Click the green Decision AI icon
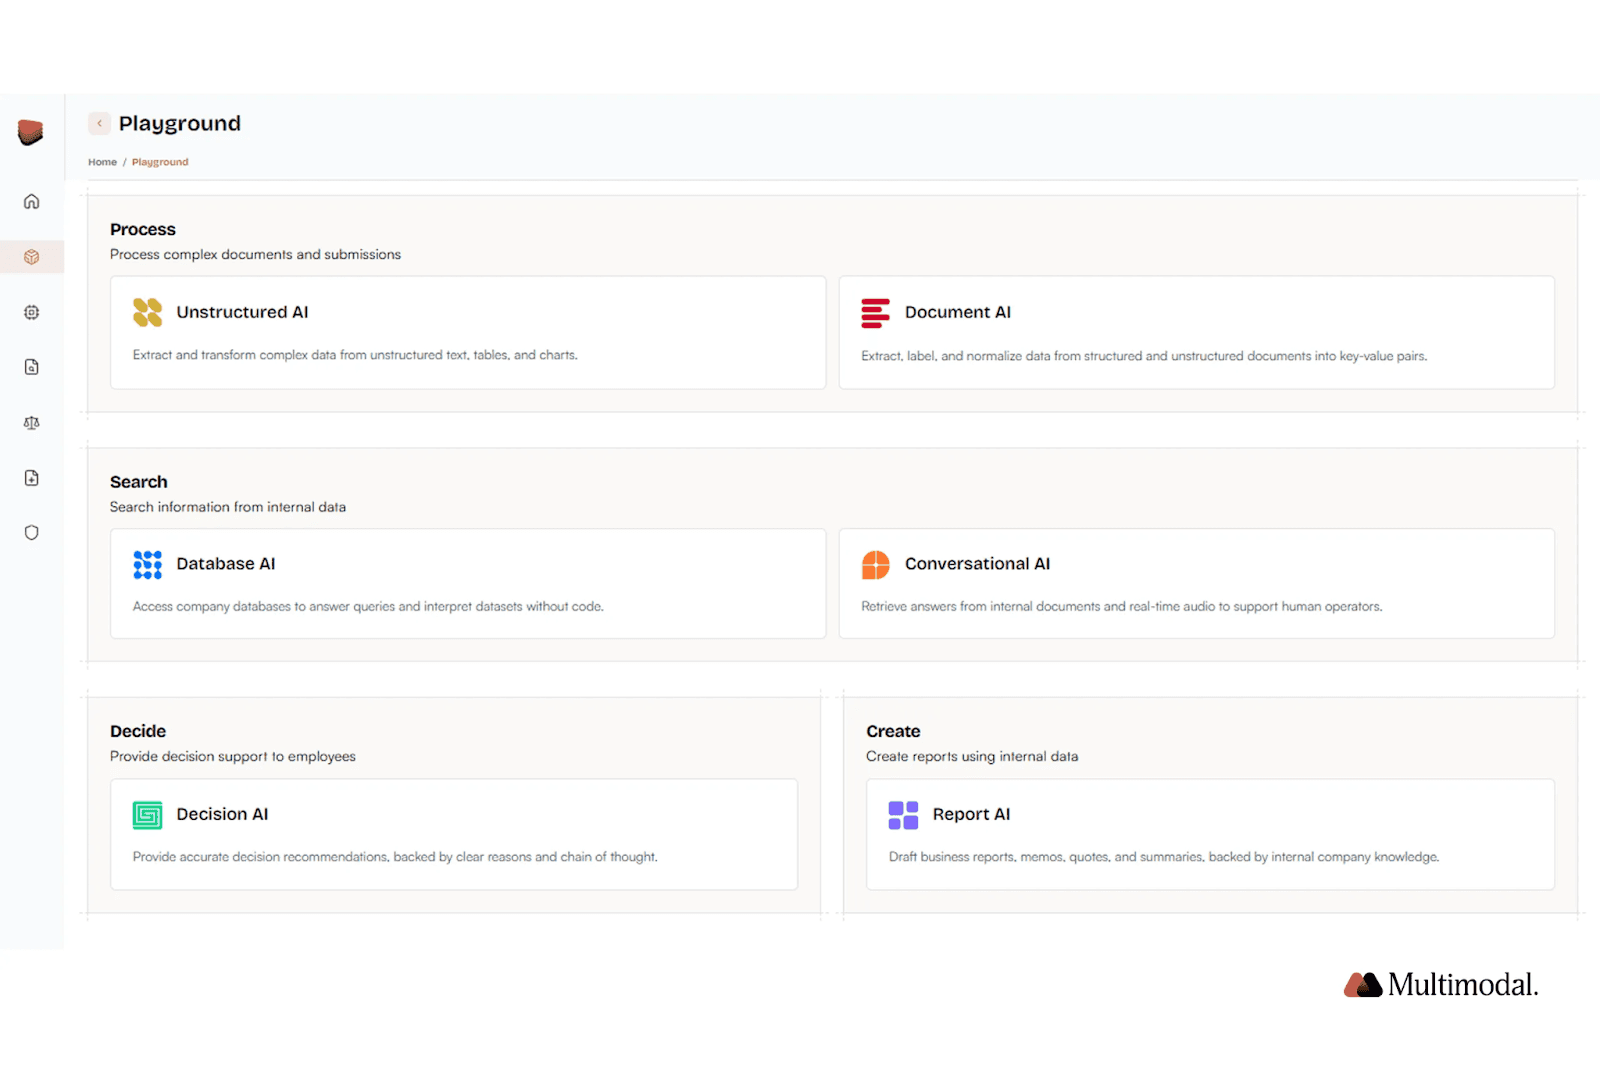 coord(148,815)
